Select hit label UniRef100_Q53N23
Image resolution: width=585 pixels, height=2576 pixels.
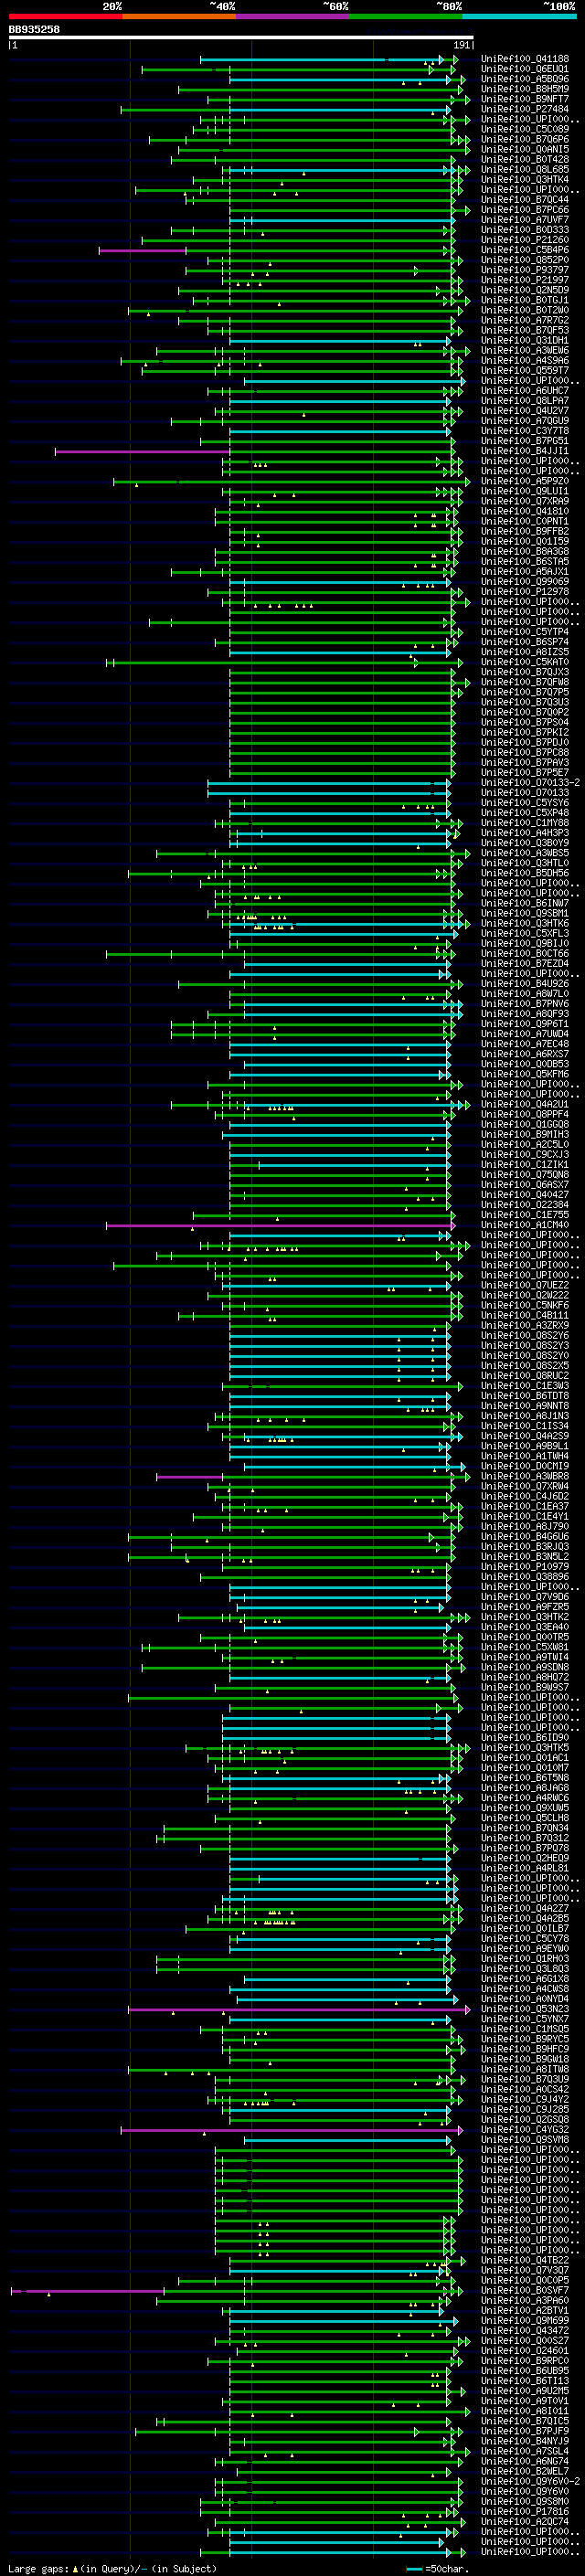tap(525, 2009)
